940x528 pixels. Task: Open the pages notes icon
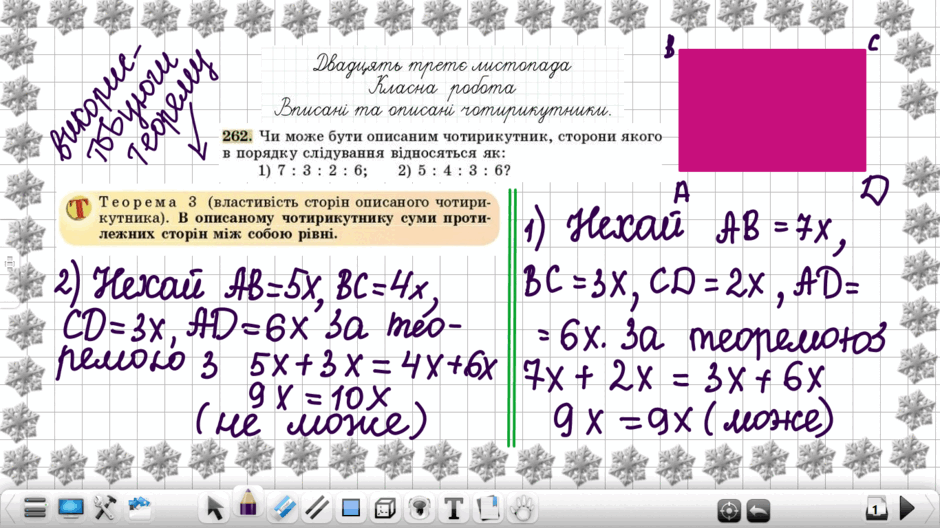click(488, 508)
